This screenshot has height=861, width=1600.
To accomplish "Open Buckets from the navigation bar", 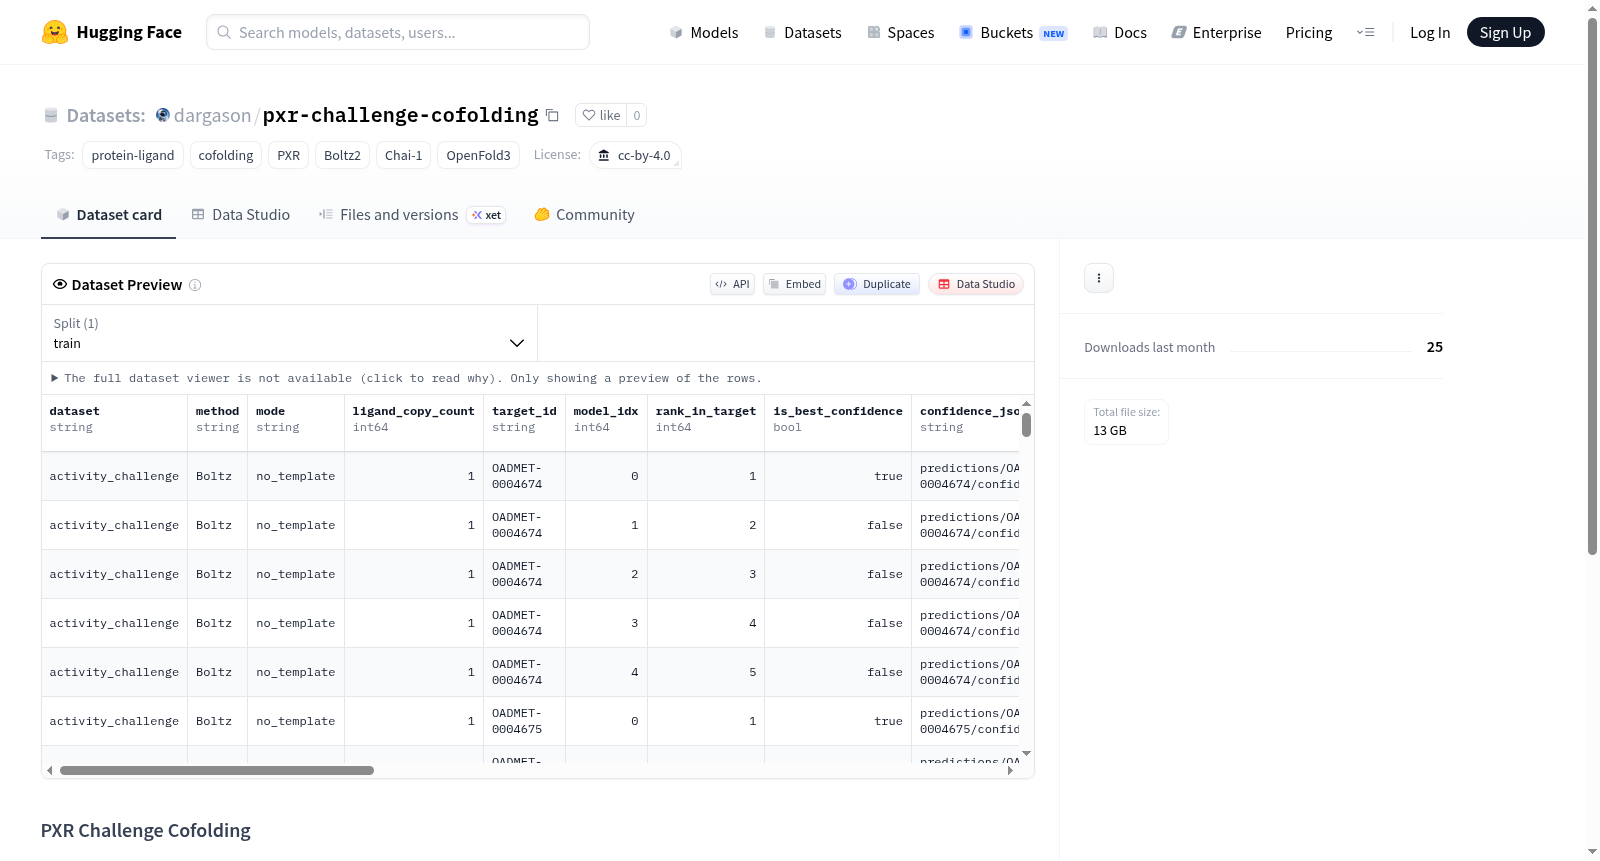I will [x=1013, y=32].
